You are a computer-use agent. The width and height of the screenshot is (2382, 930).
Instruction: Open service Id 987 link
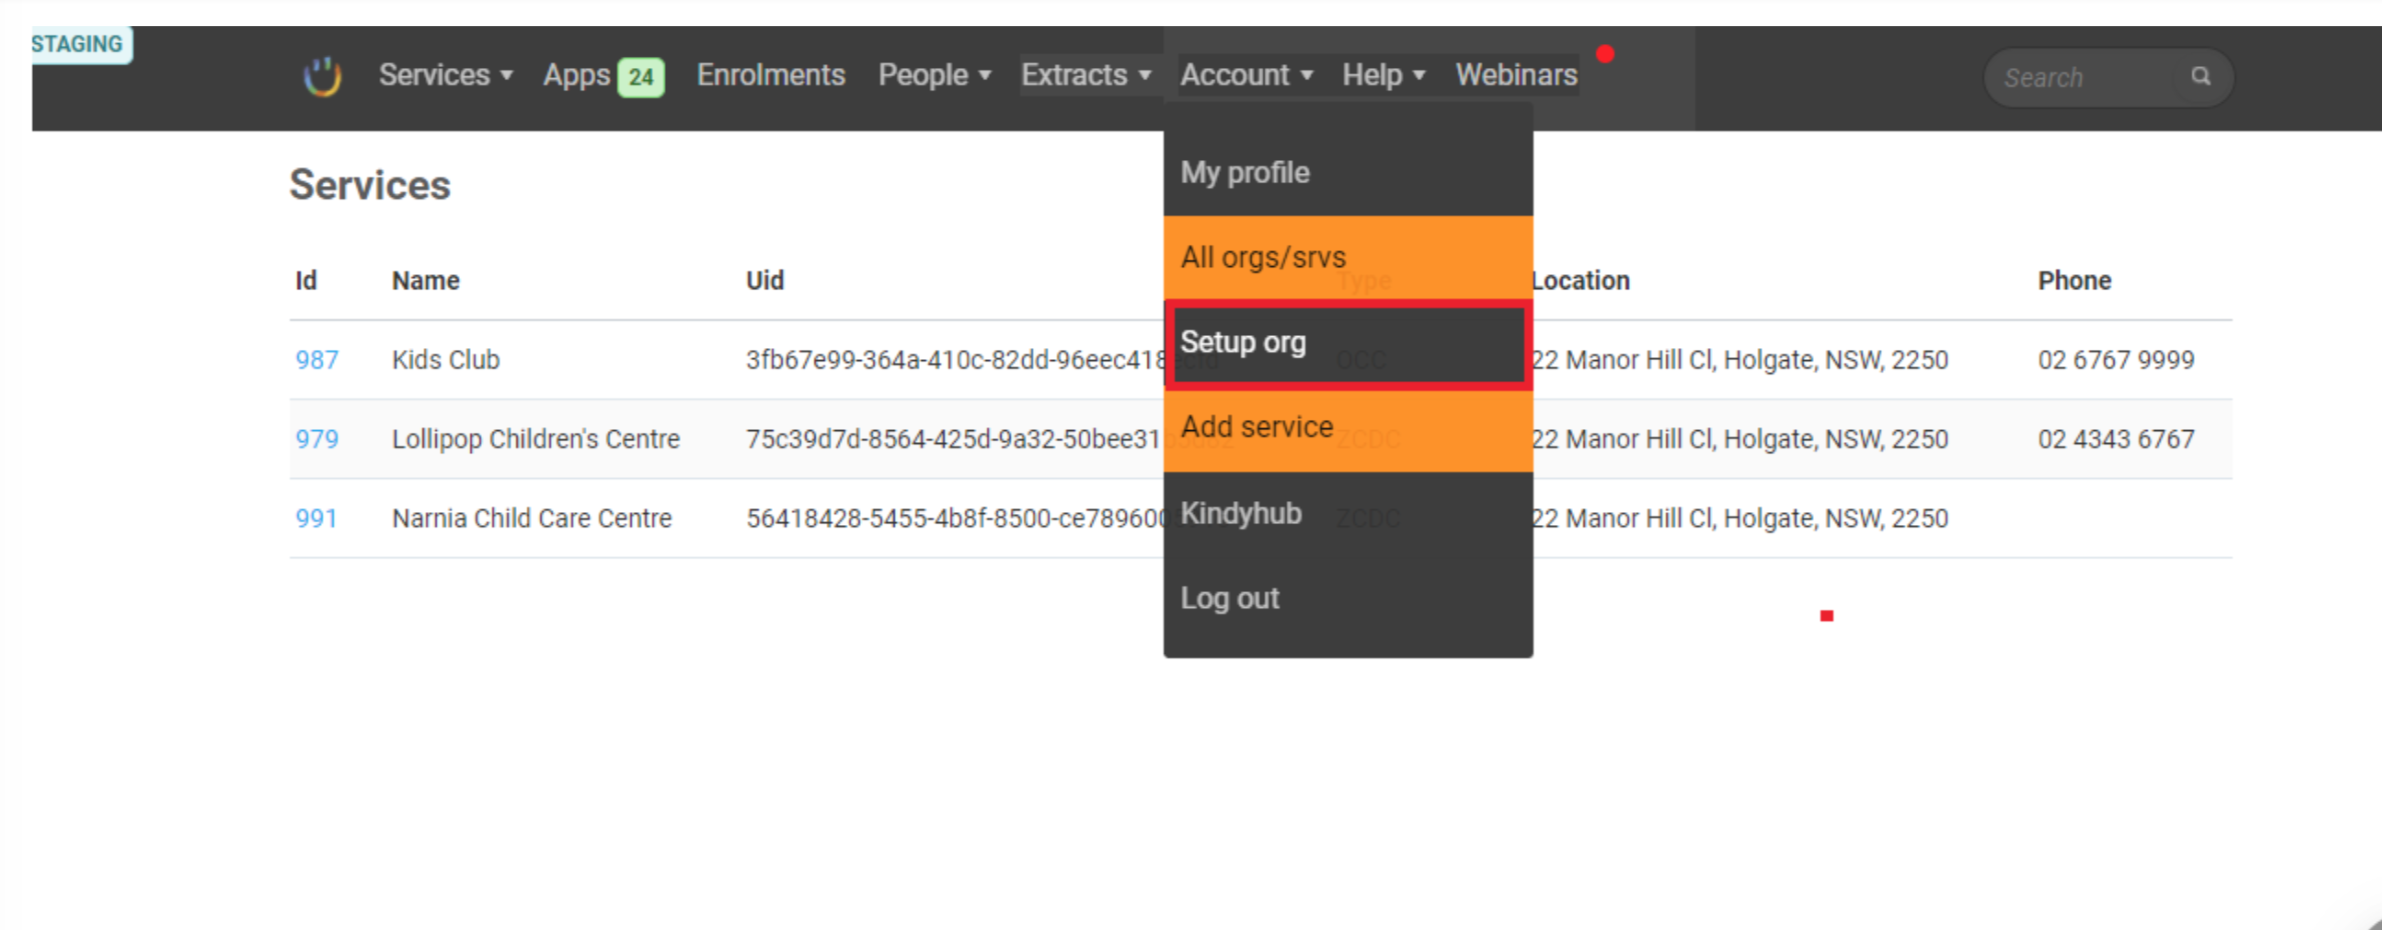pyautogui.click(x=316, y=360)
